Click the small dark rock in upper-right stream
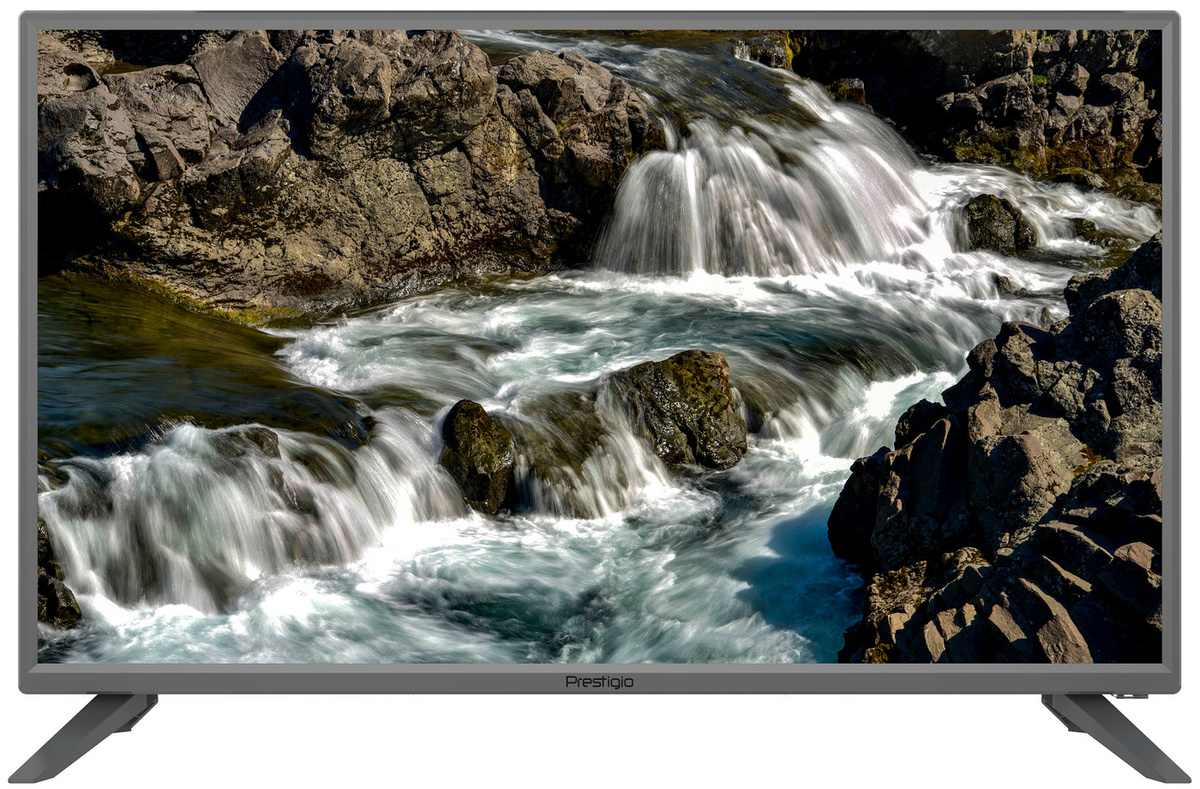The height and width of the screenshot is (789, 1200). 997,224
